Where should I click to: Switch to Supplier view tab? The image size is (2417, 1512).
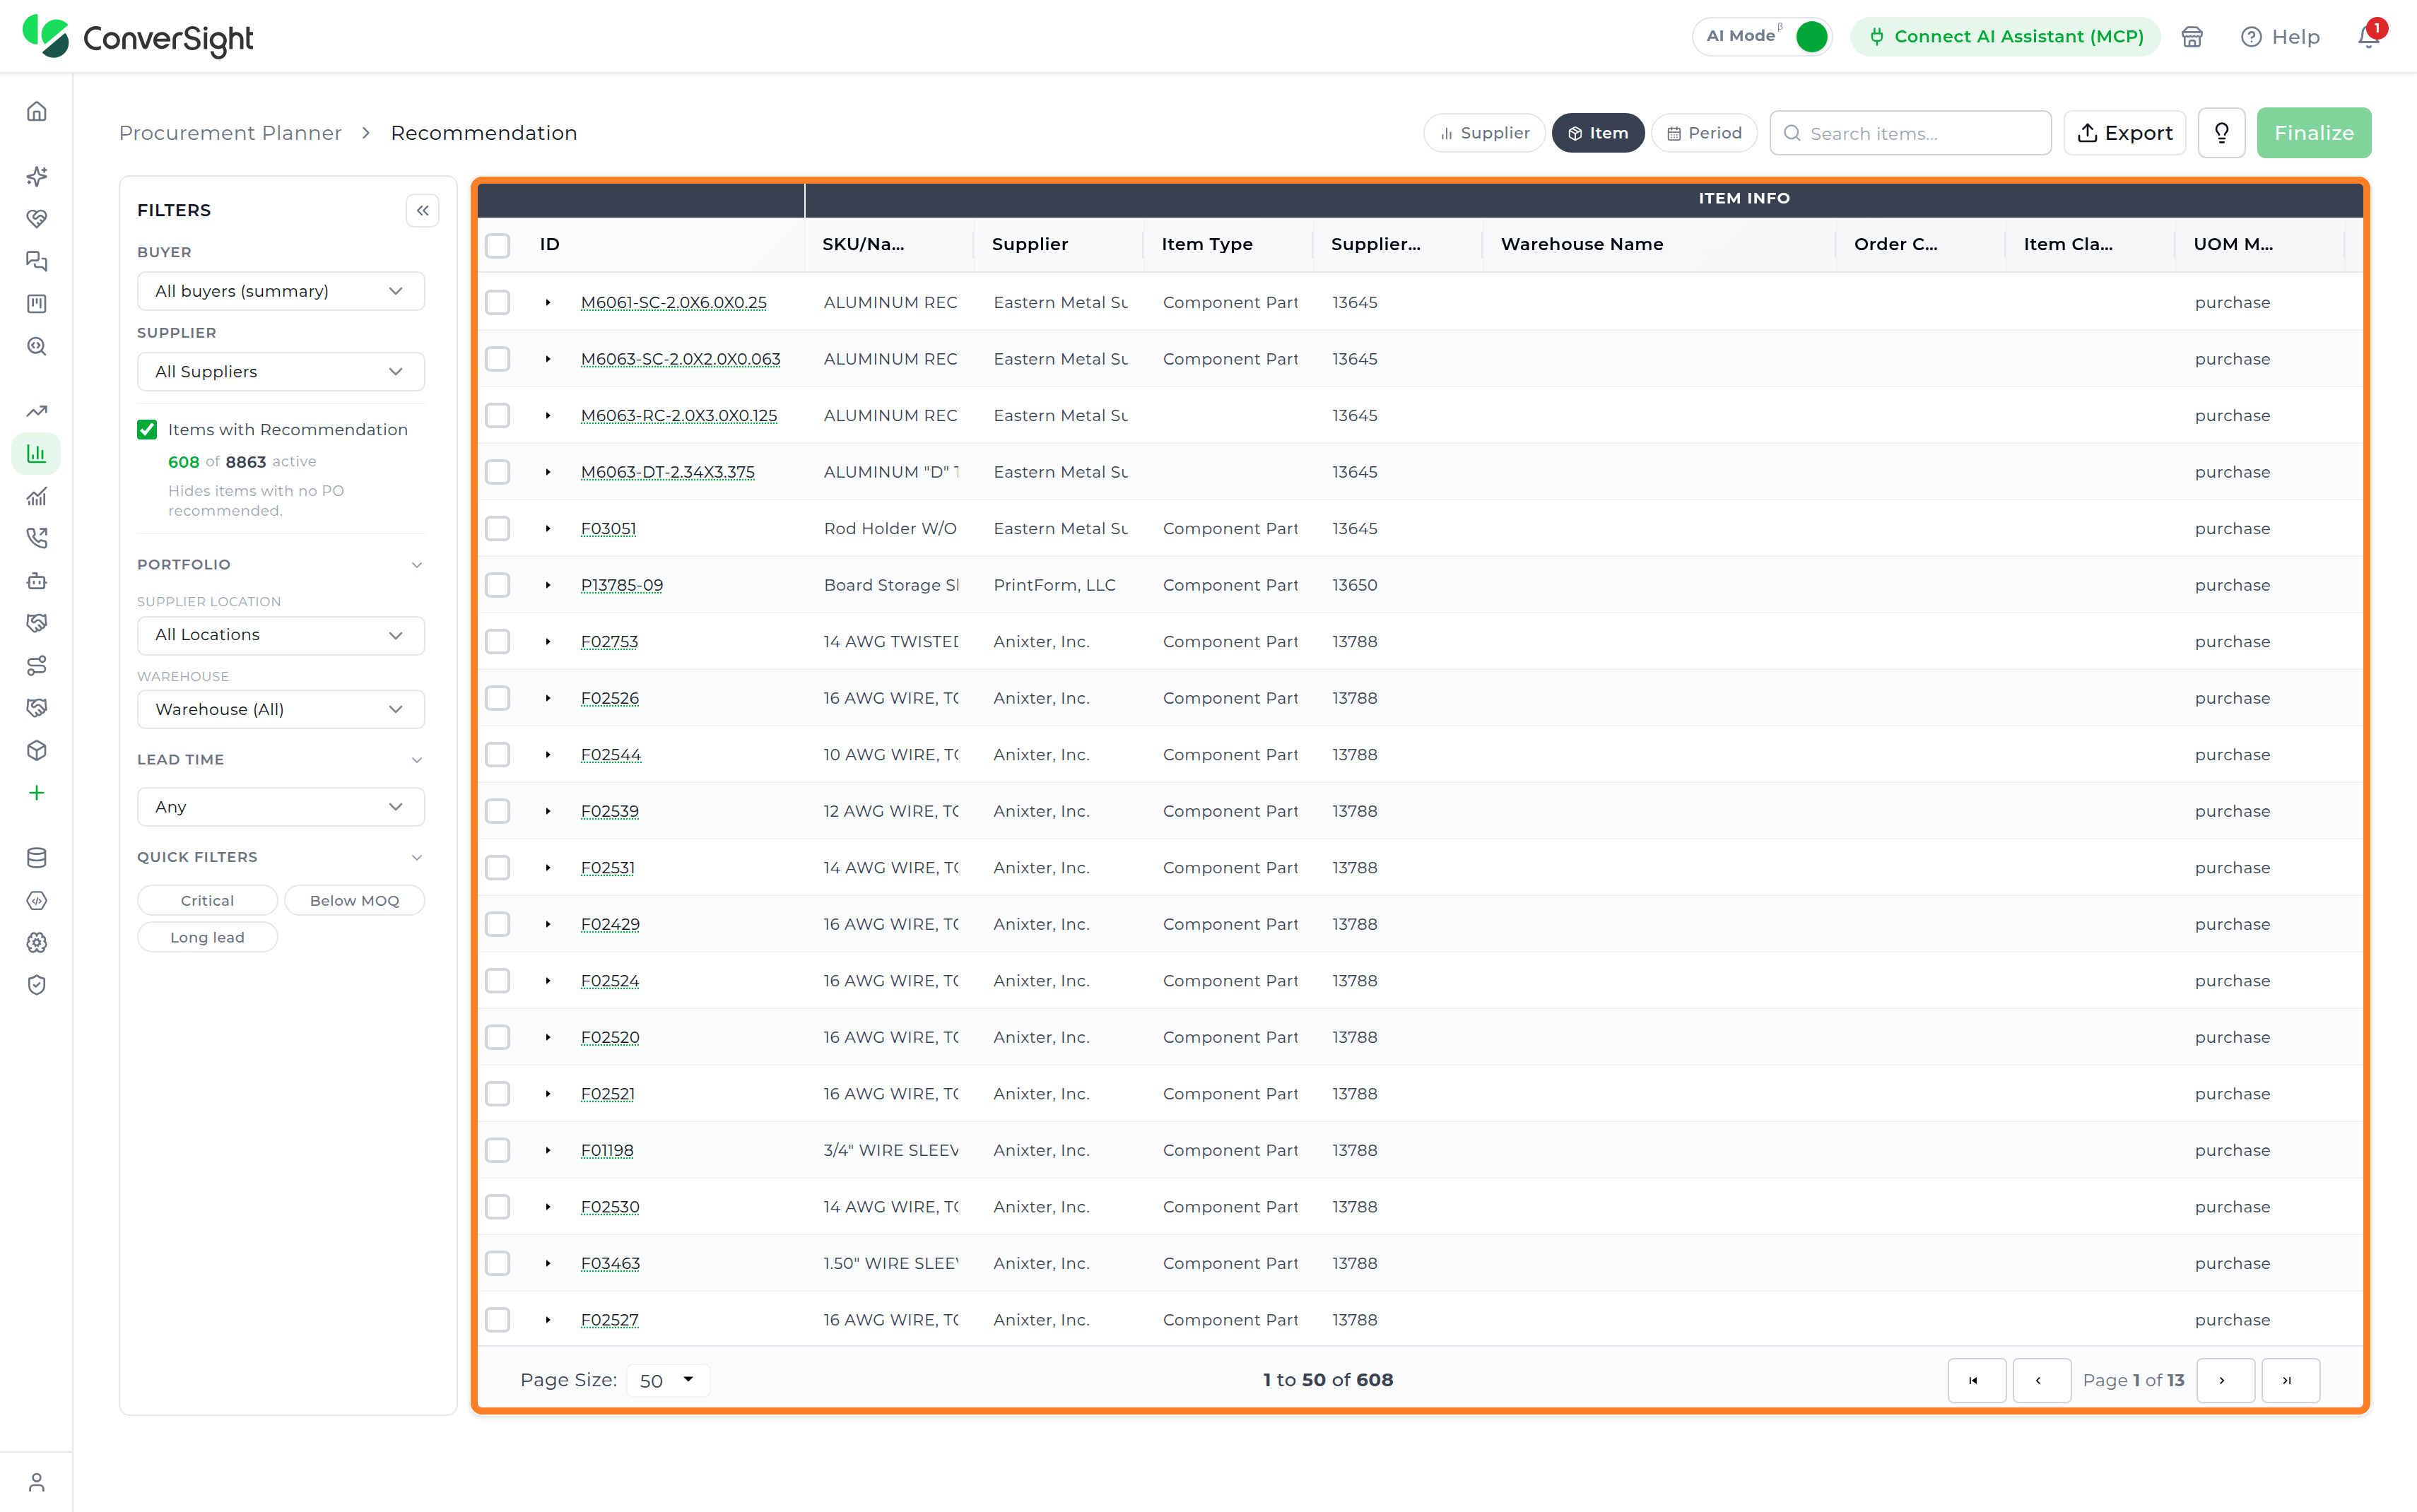(x=1484, y=133)
